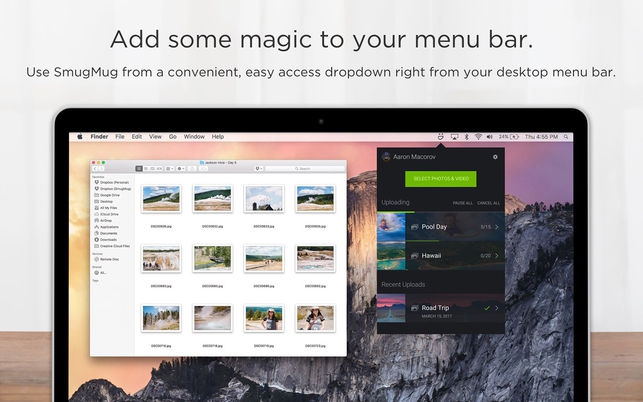Select Desktop in Finder sidebar

(x=104, y=201)
